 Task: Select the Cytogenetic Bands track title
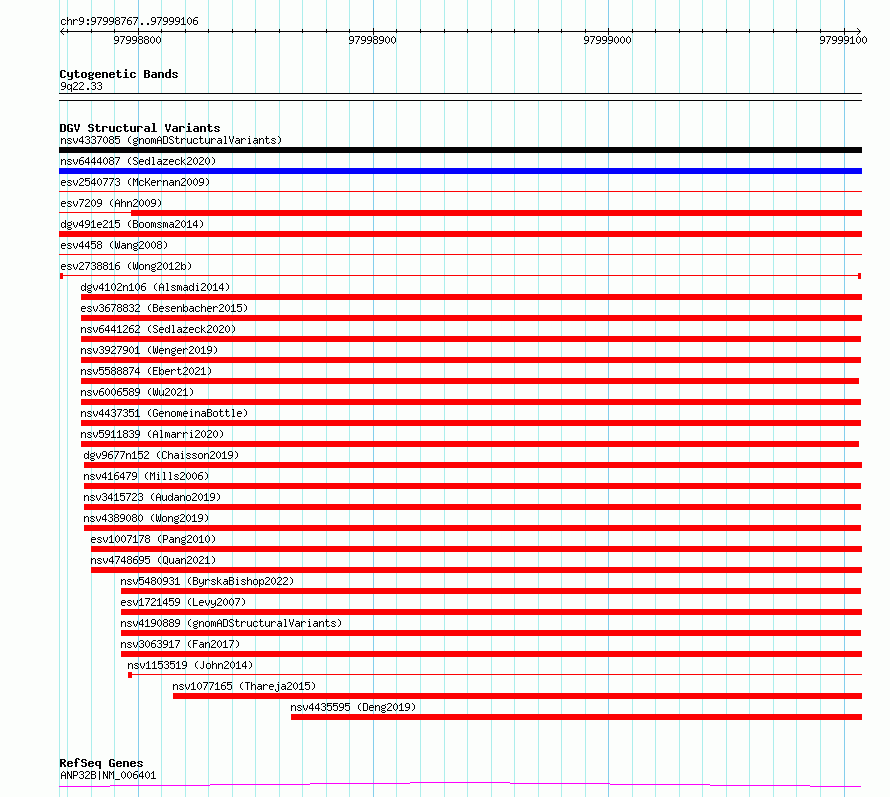click(x=119, y=74)
